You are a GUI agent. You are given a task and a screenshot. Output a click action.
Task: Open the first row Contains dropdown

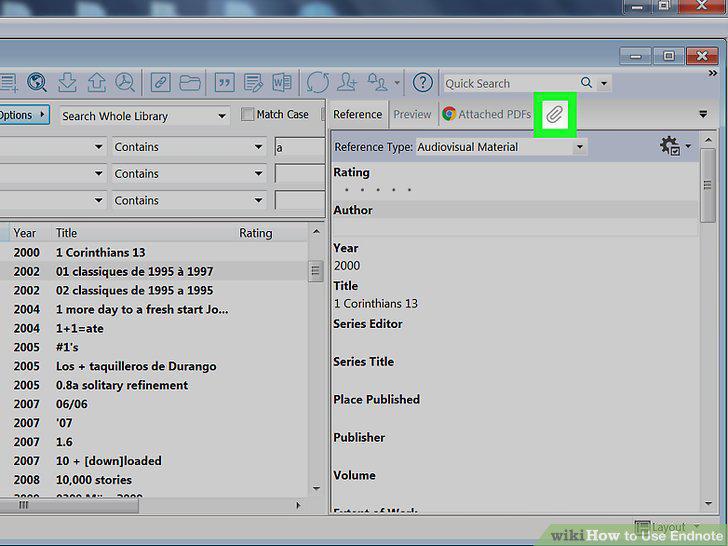tap(189, 147)
